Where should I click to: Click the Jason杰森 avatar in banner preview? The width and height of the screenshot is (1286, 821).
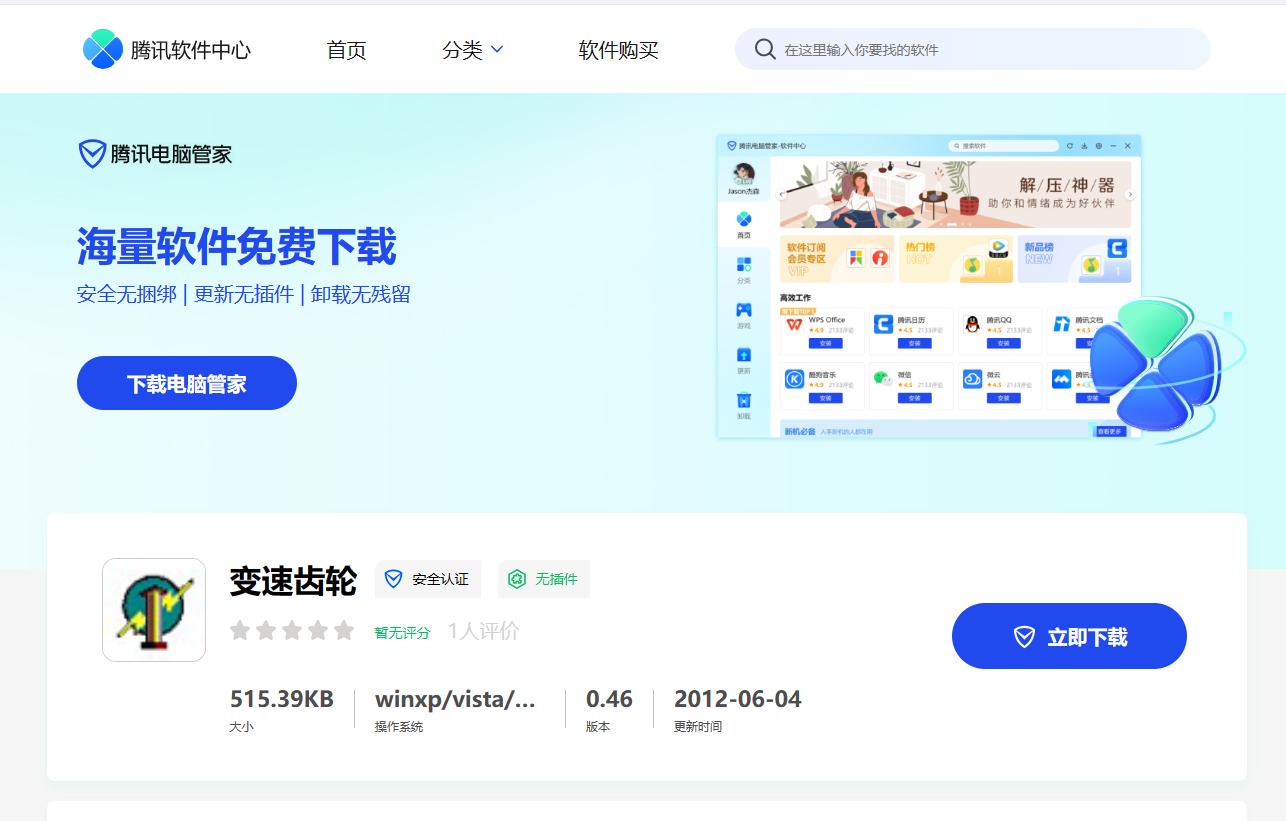pos(743,174)
